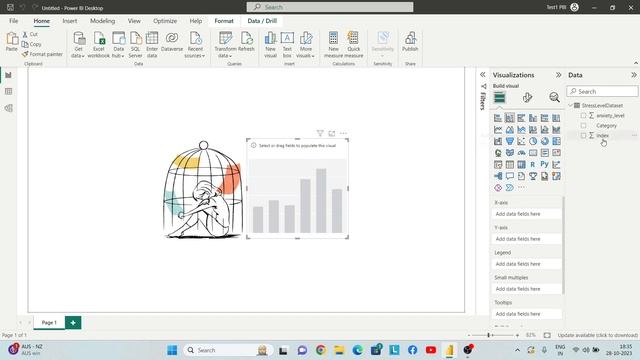Select the Stacked bar chart visual

[498, 118]
